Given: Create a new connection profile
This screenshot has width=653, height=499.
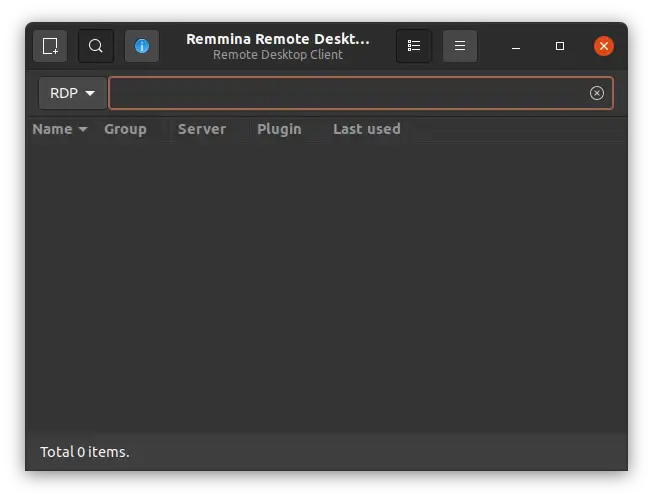Looking at the screenshot, I should (x=50, y=46).
